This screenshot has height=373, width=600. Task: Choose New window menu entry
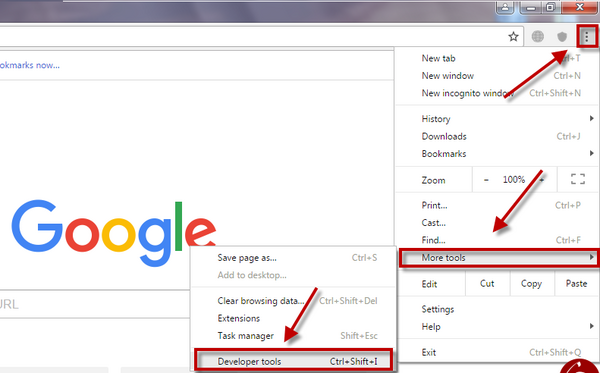point(498,76)
